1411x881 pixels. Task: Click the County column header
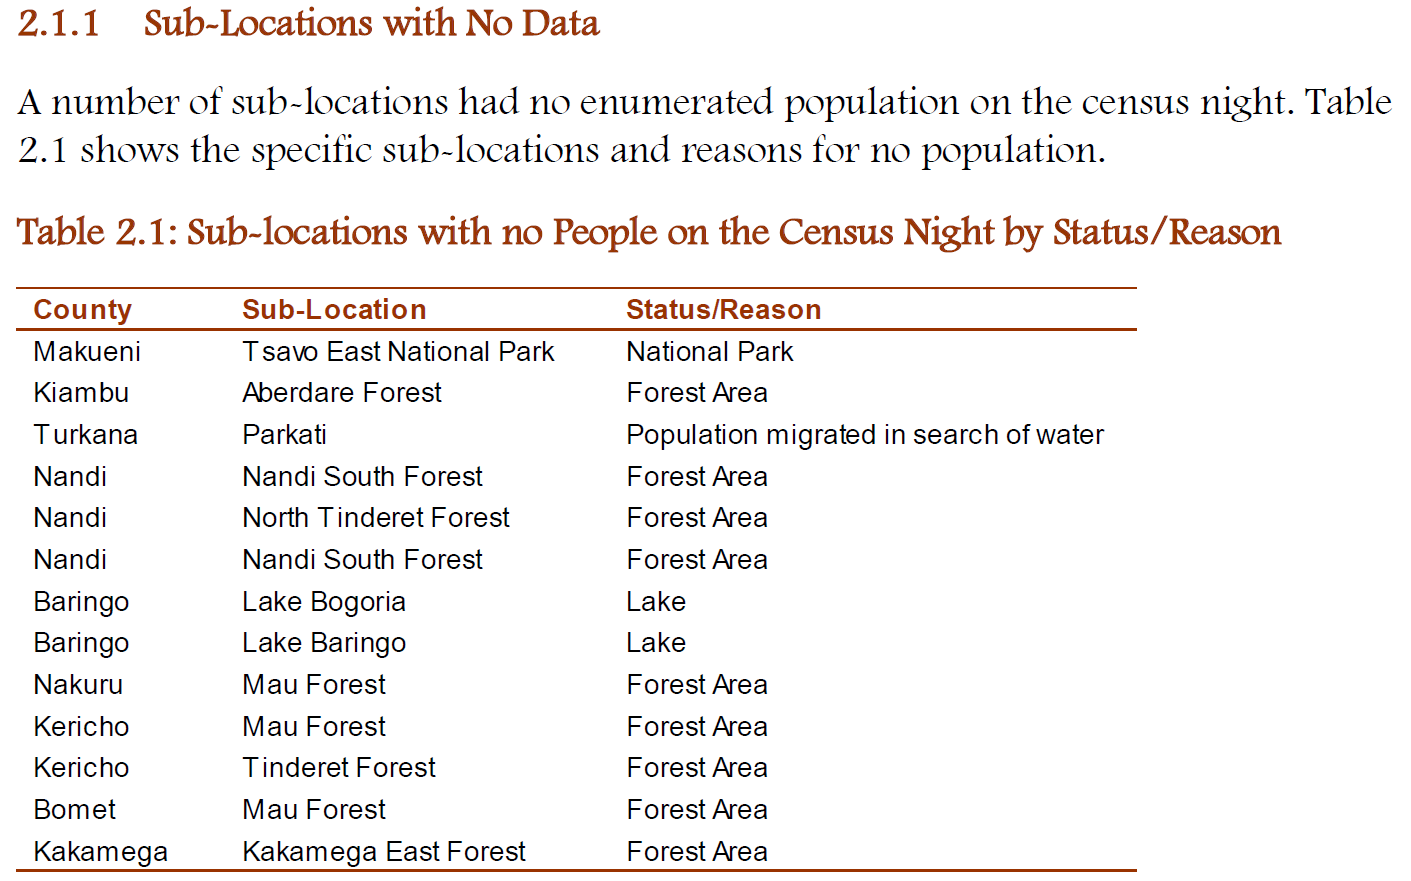82,310
